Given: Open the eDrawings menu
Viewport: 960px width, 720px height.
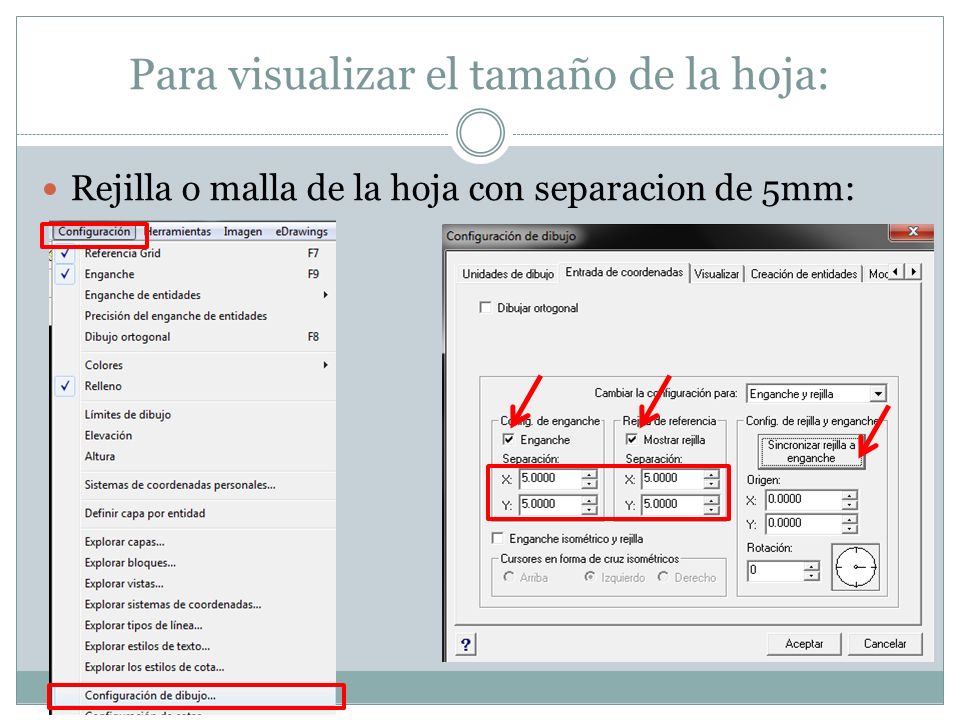Looking at the screenshot, I should (301, 231).
